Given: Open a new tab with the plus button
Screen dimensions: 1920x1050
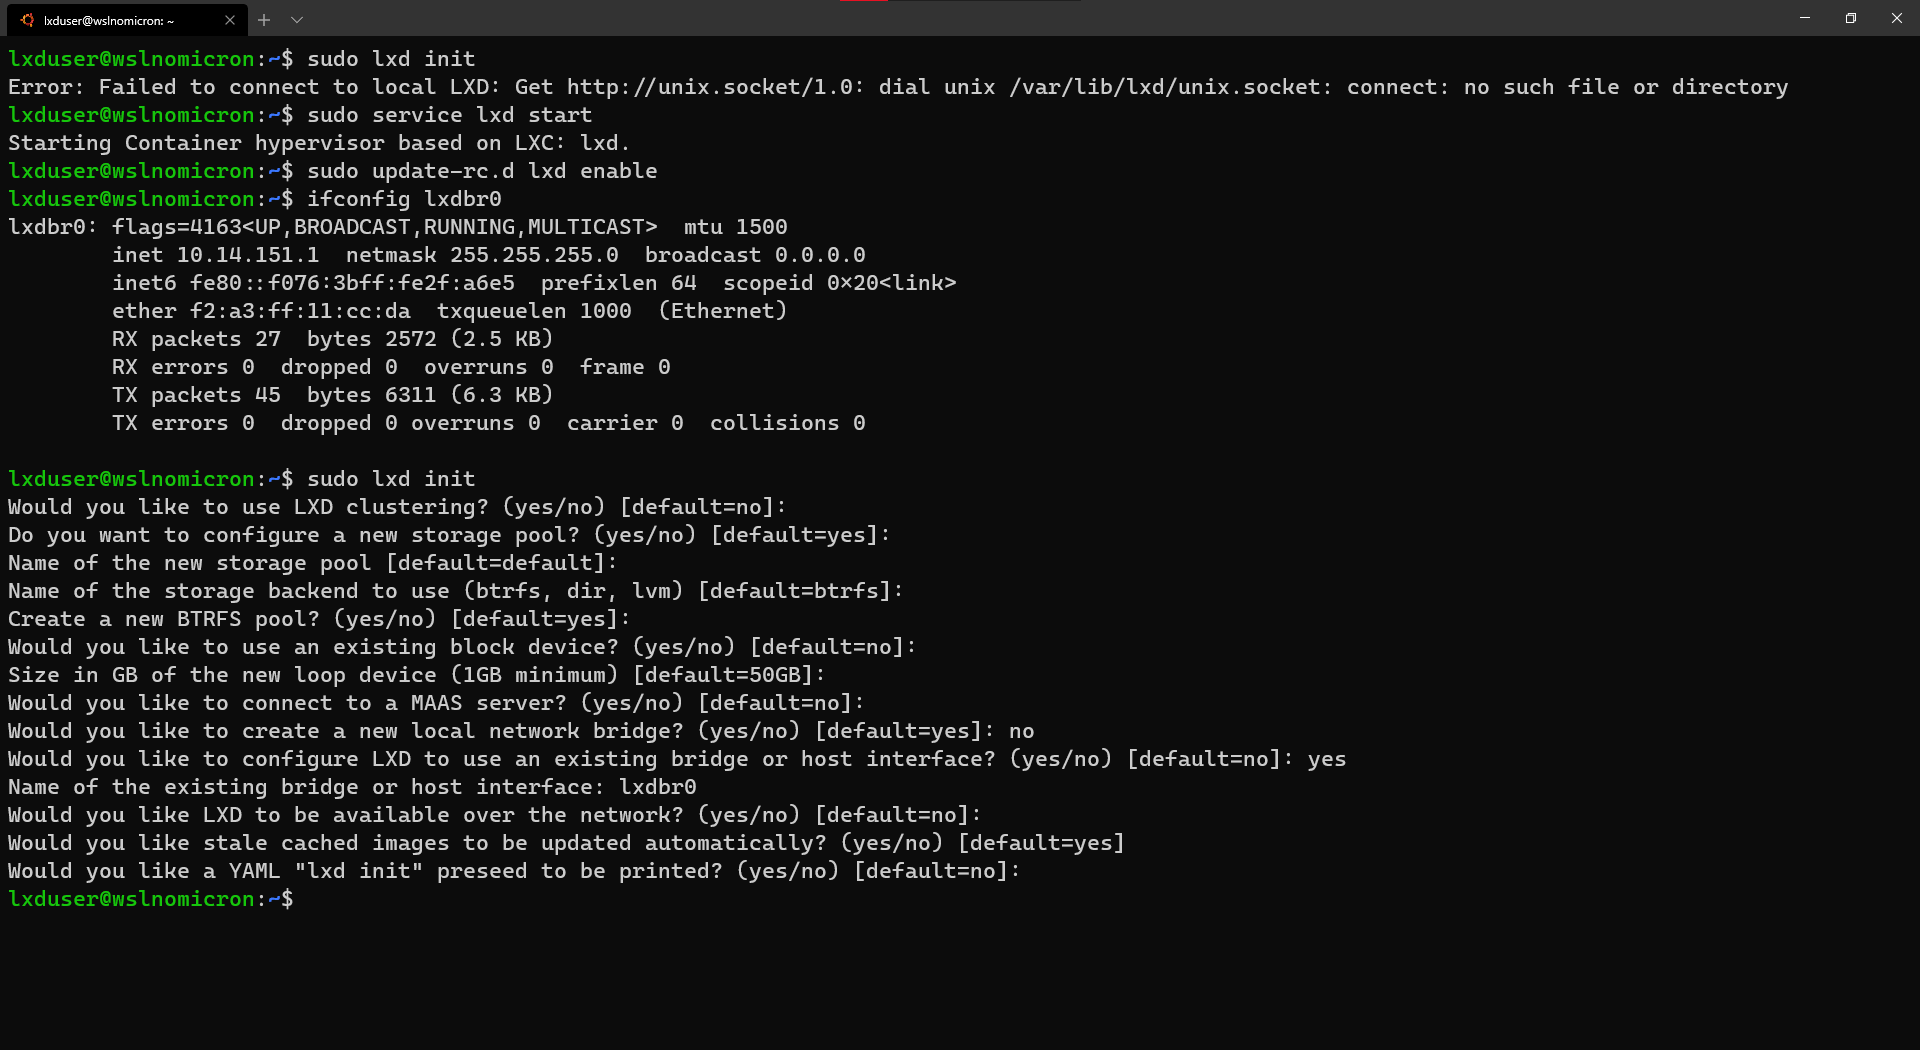Looking at the screenshot, I should pyautogui.click(x=264, y=20).
